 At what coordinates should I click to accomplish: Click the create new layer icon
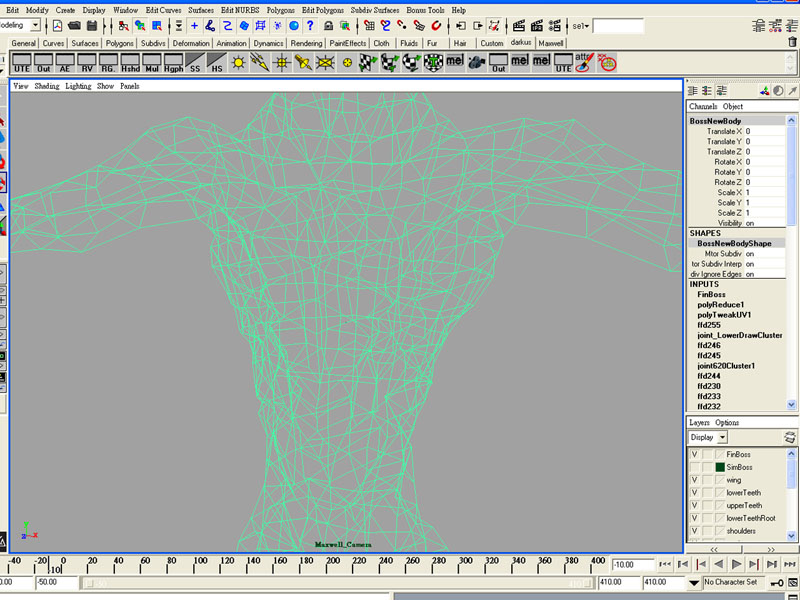[790, 437]
